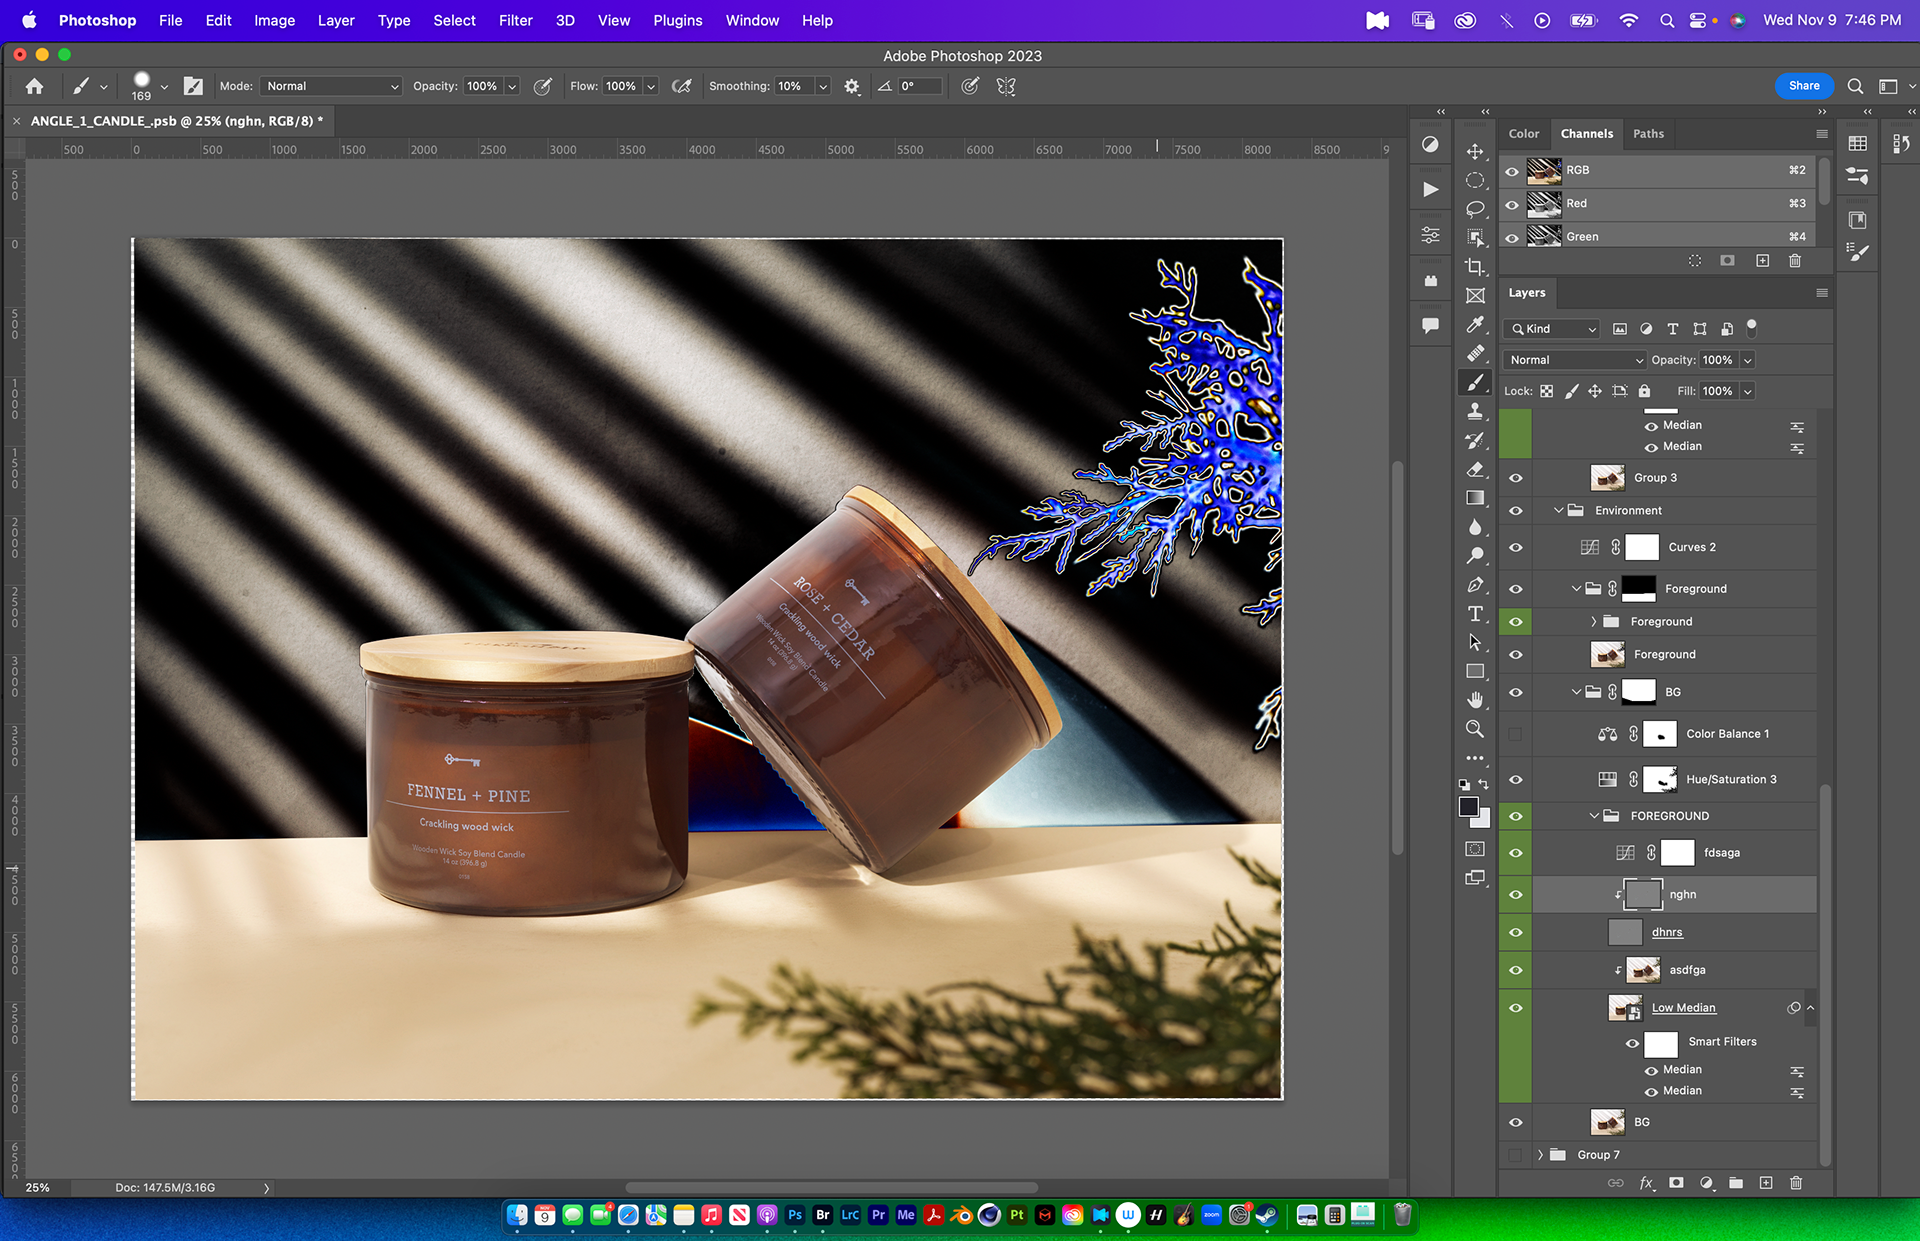Viewport: 1920px width, 1241px height.
Task: Collapse the Environment group
Action: (1558, 510)
